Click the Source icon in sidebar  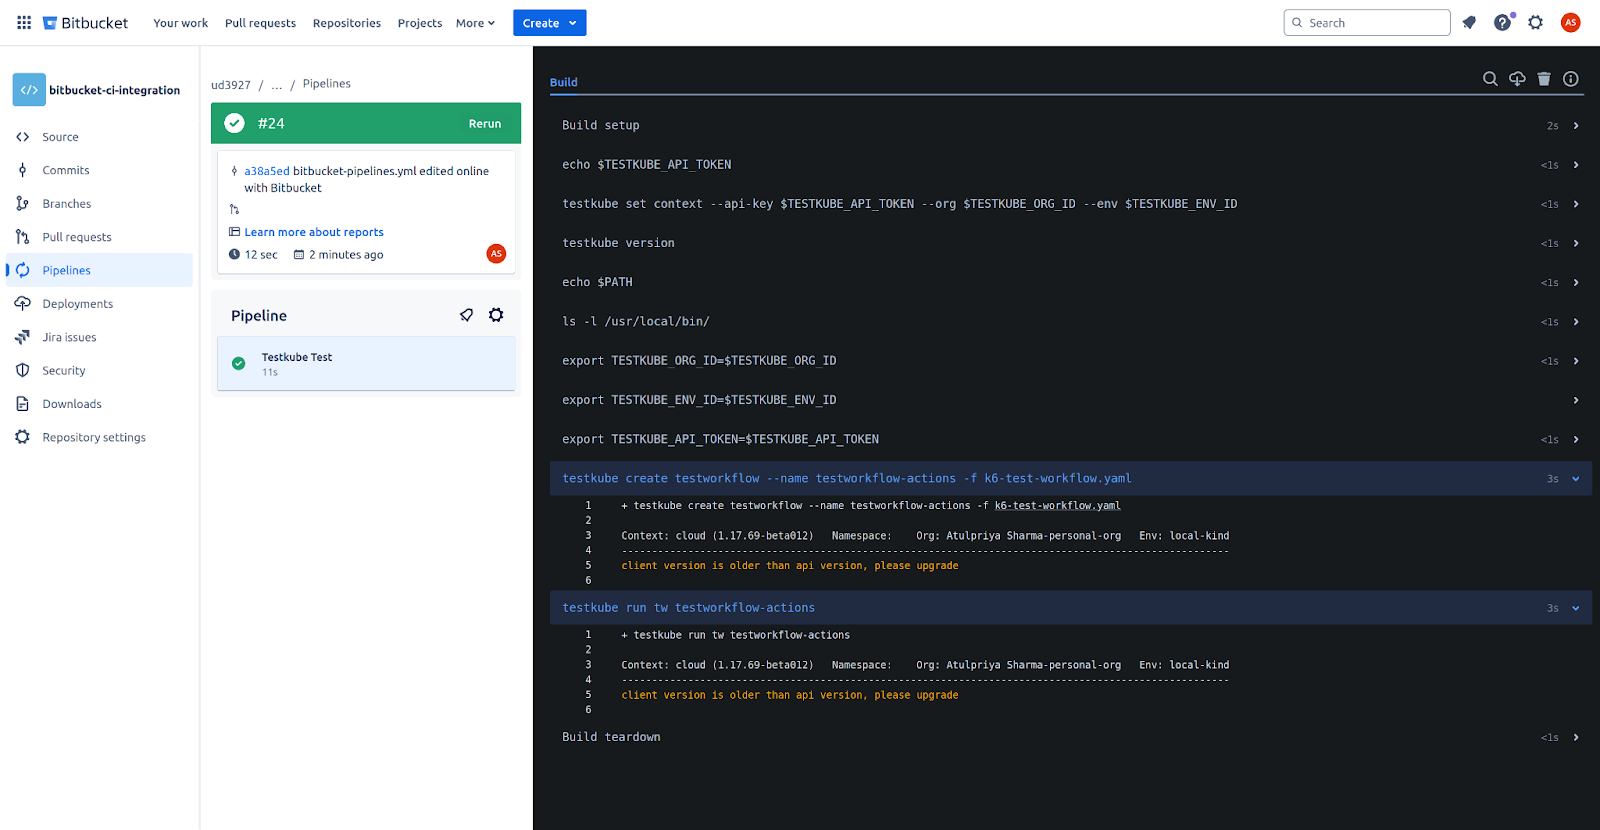(x=23, y=137)
